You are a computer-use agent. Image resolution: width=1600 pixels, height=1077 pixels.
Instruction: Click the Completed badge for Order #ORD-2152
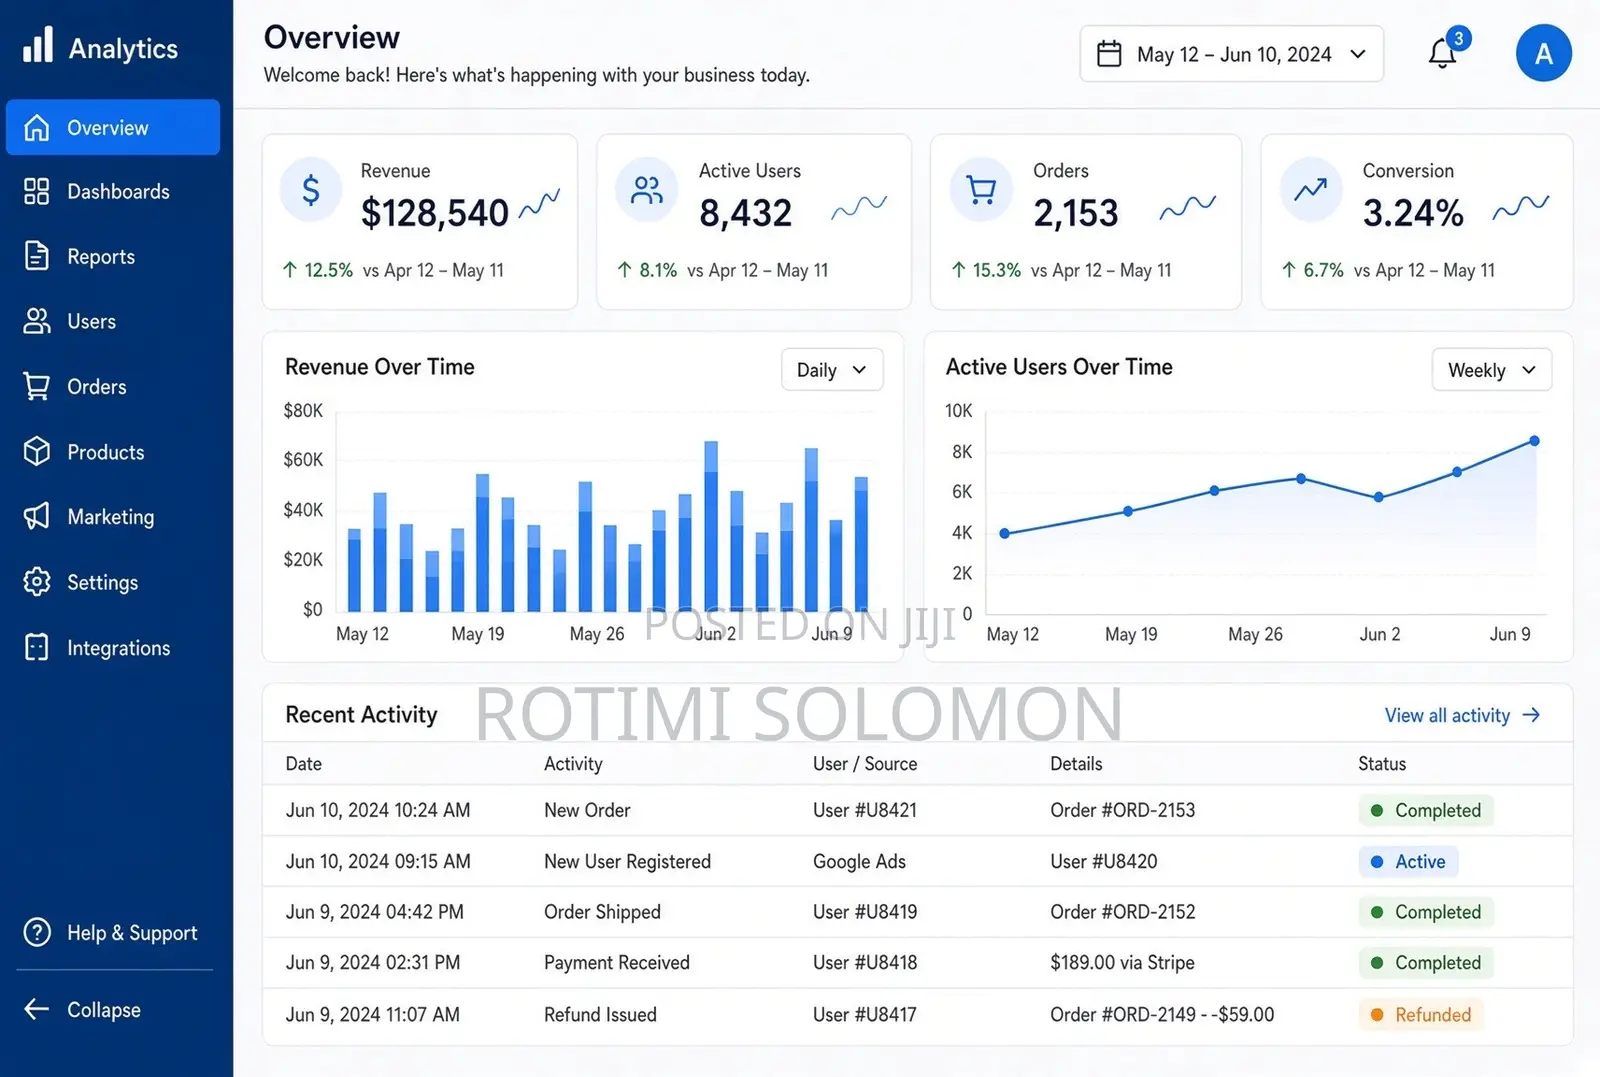(1426, 912)
